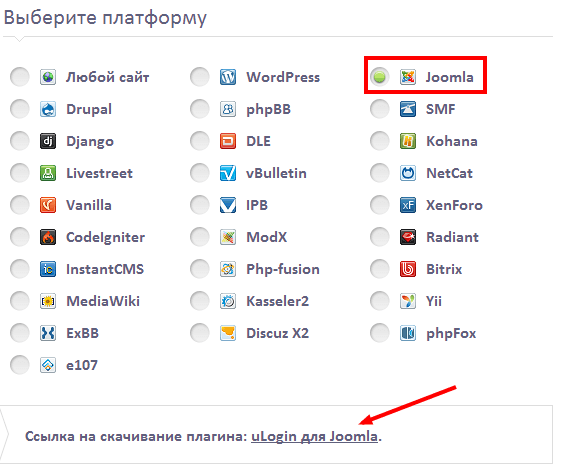Click the Vanilla logo icon
This screenshot has height=469, width=566.
[48, 205]
